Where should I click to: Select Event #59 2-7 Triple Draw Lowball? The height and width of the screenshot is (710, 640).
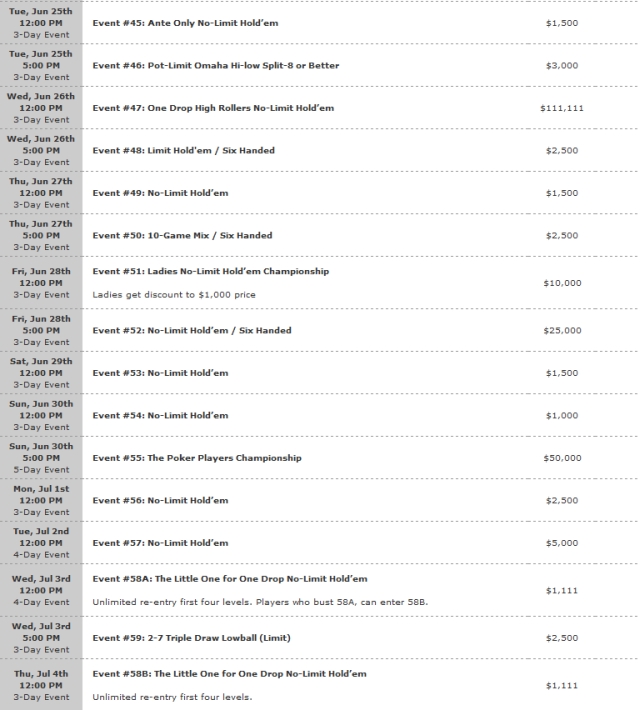tap(192, 638)
